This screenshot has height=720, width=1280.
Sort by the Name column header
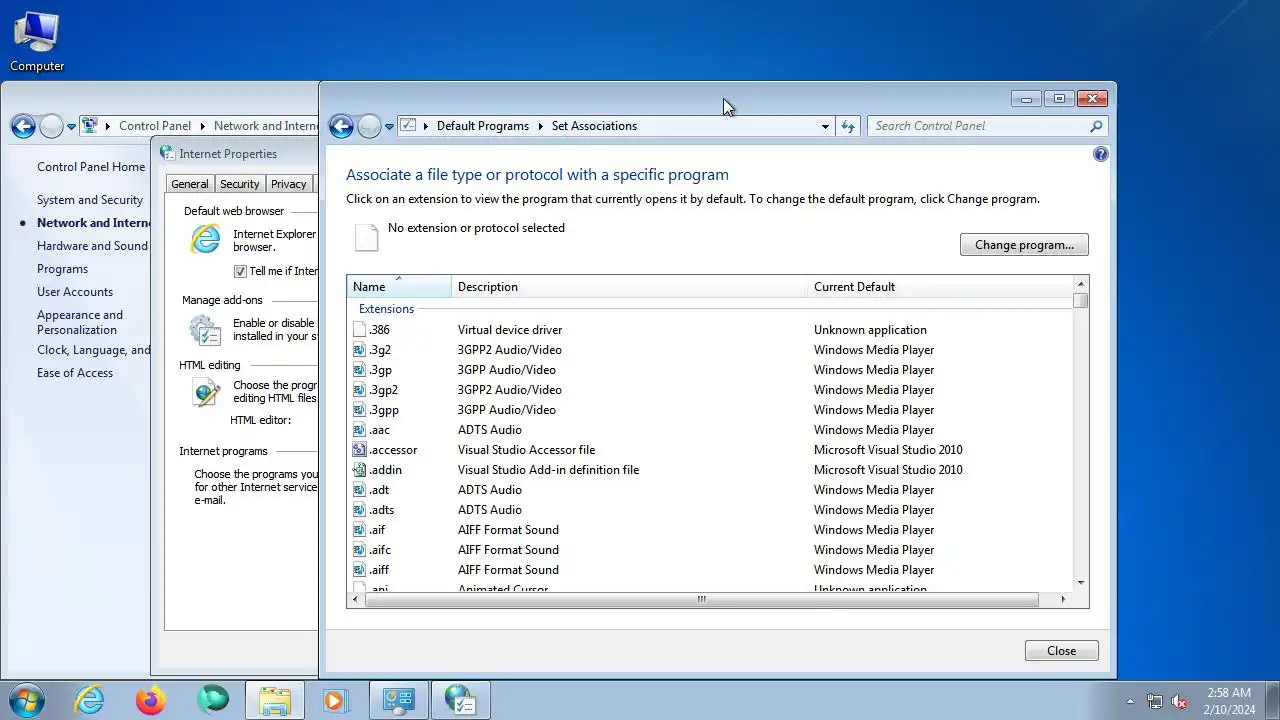[399, 287]
